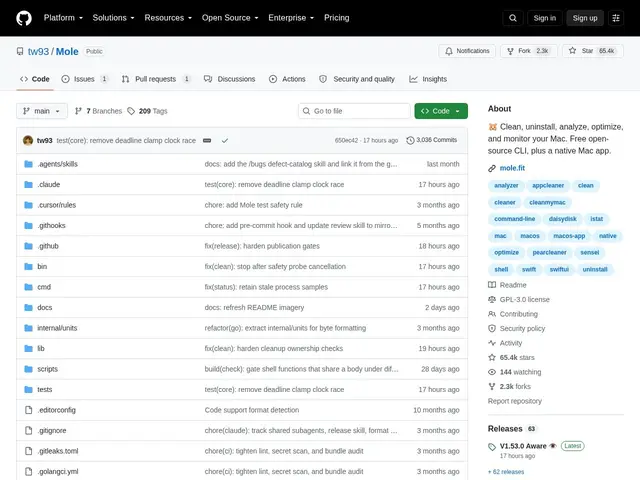Open the GitHub home logo
Image resolution: width=640 pixels, height=480 pixels.
click(24, 18)
